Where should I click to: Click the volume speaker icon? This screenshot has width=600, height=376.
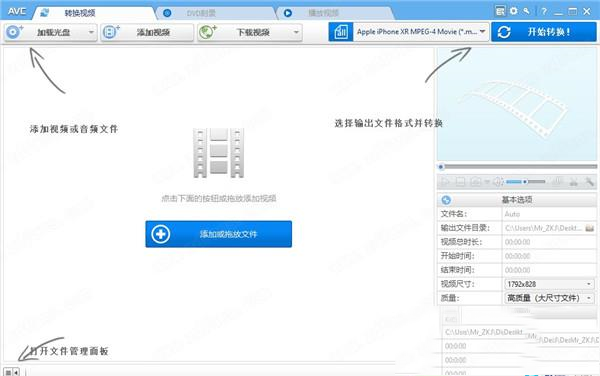click(x=498, y=182)
